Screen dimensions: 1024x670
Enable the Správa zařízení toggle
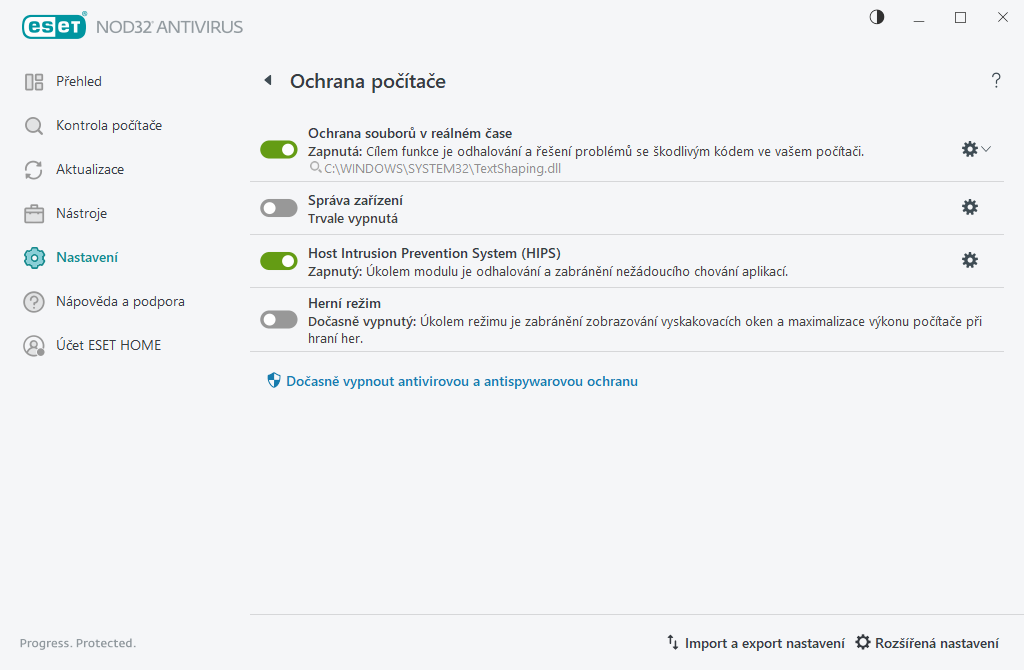[x=279, y=208]
